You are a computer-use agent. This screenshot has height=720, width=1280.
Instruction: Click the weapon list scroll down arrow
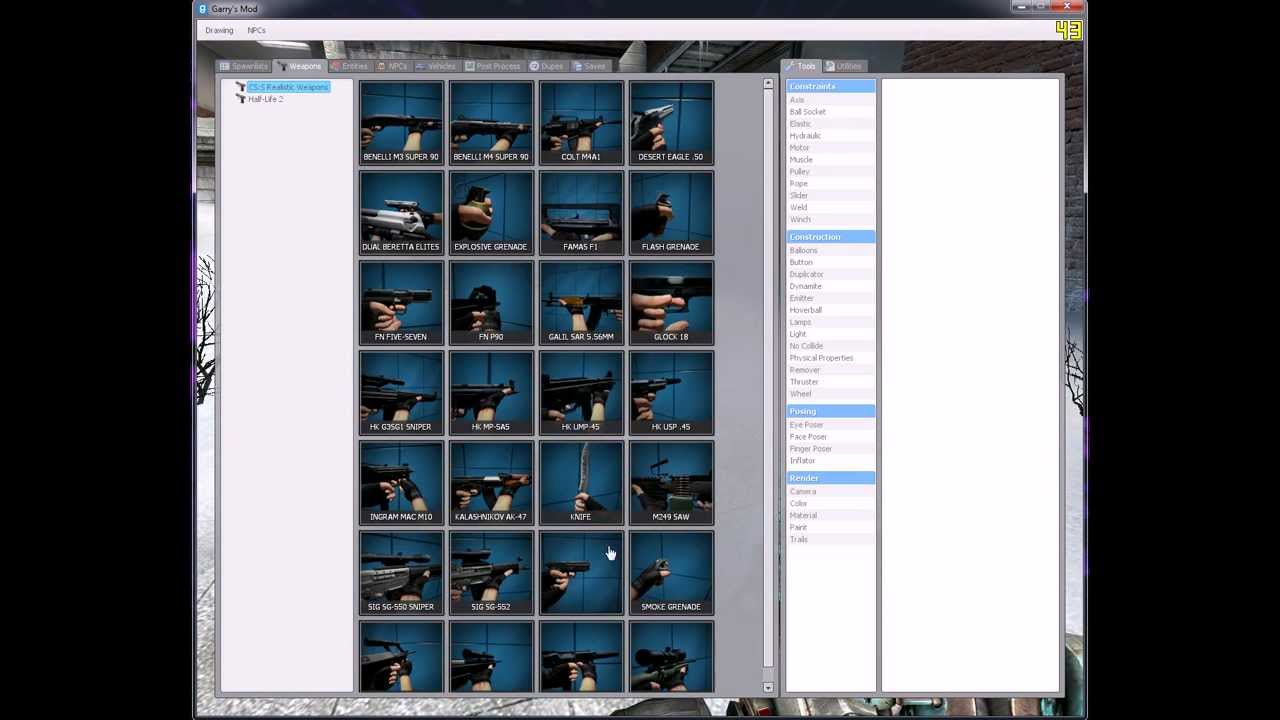tap(768, 687)
